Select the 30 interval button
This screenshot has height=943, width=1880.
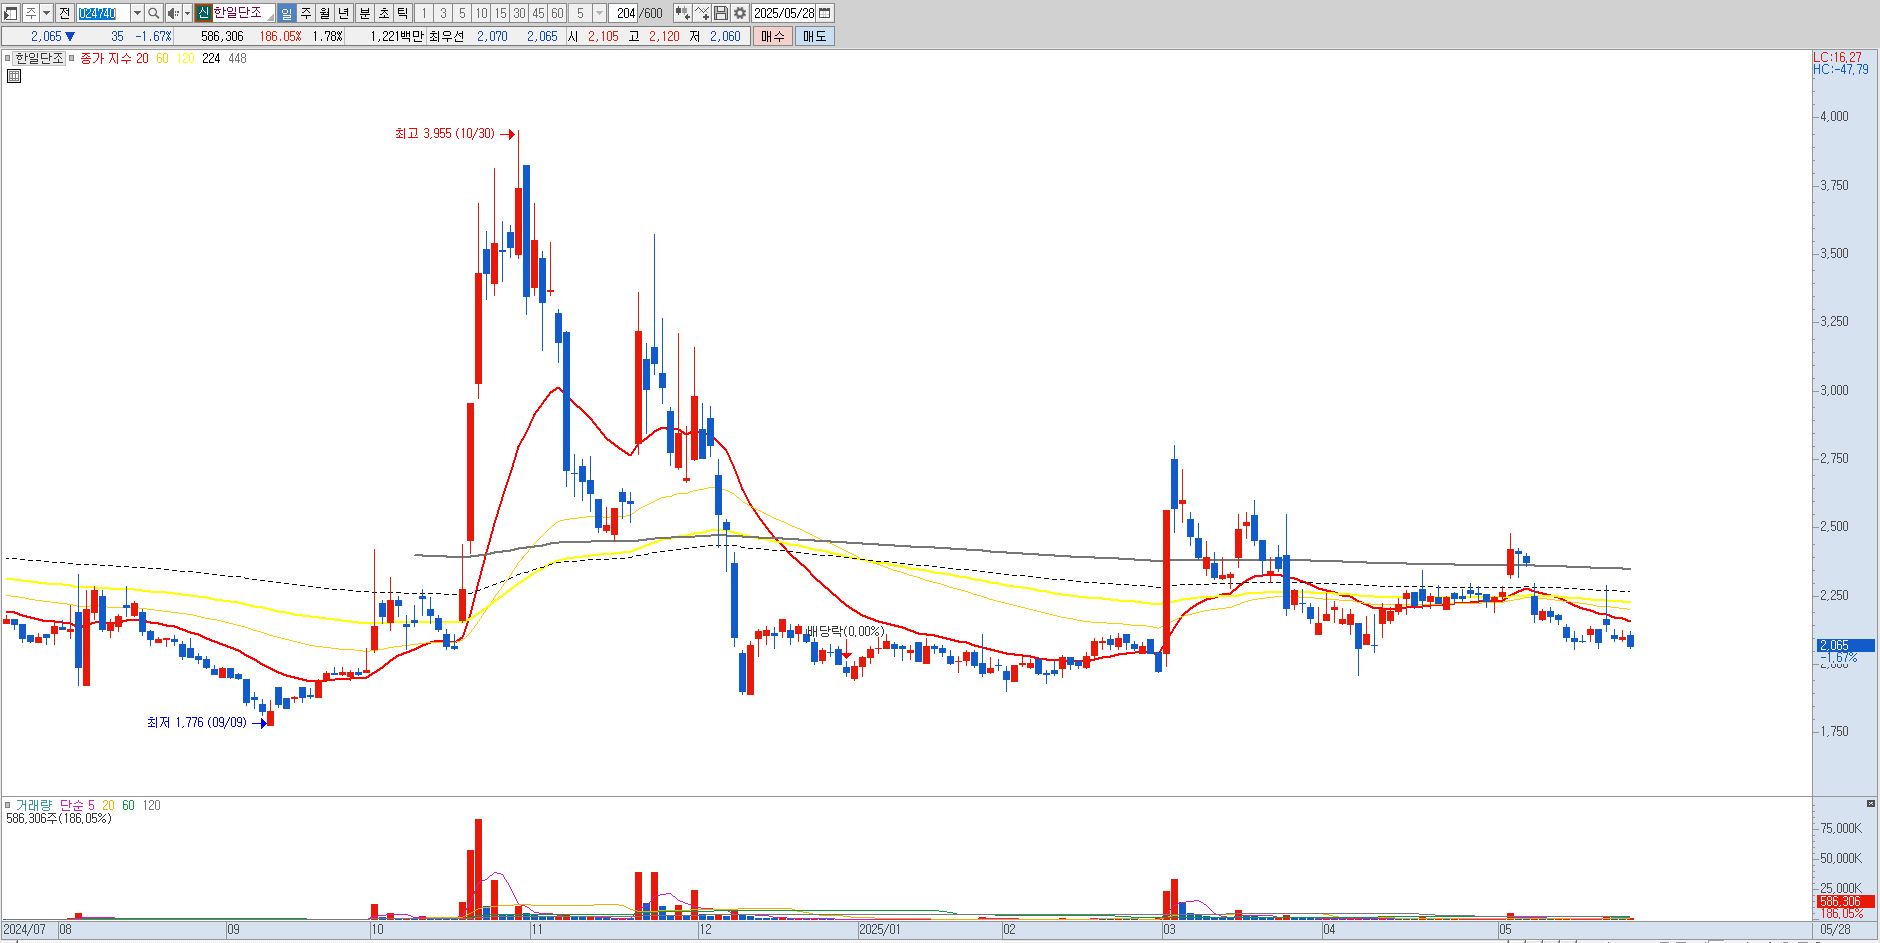519,13
